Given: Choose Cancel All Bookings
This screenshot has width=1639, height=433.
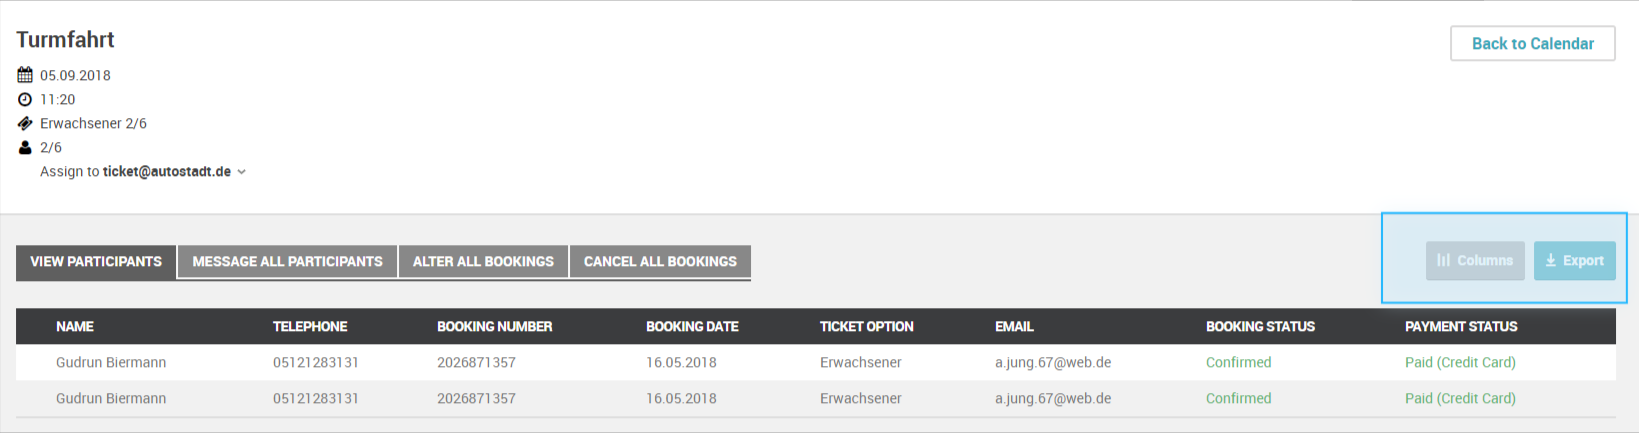Looking at the screenshot, I should coord(660,261).
